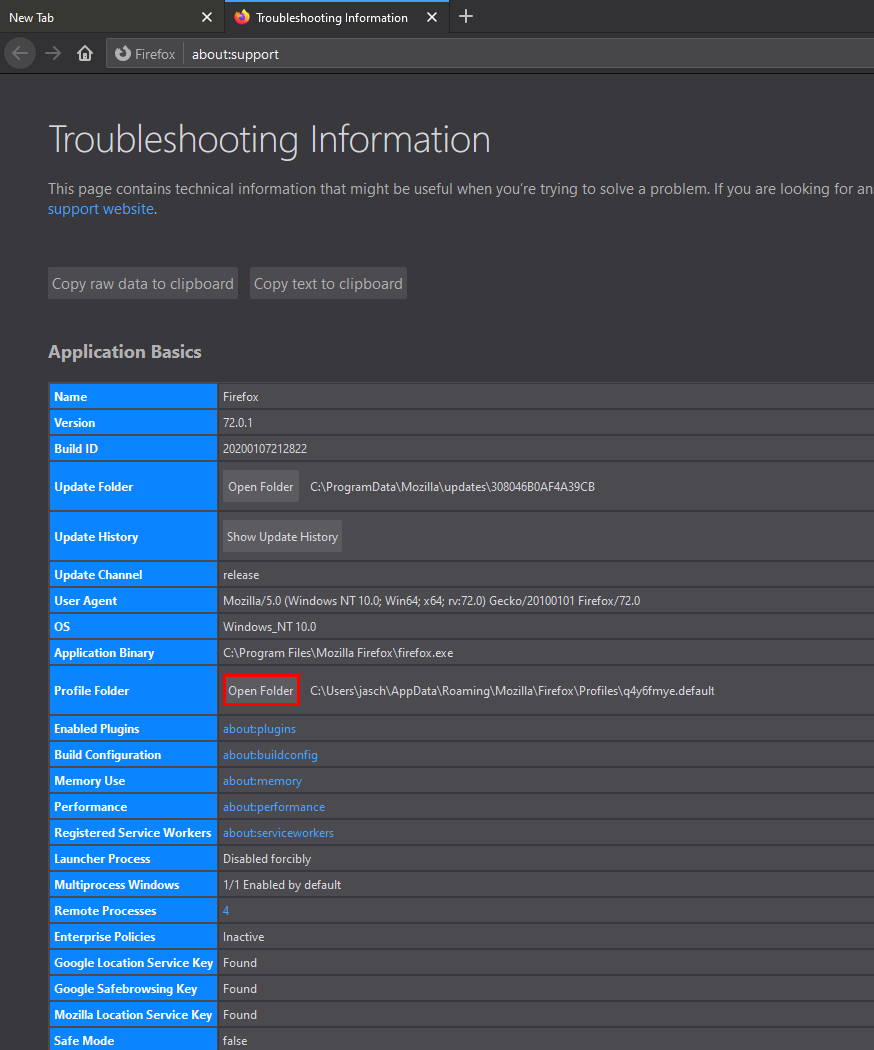Viewport: 874px width, 1050px height.
Task: Click the Name row value Firefox
Action: click(x=240, y=396)
